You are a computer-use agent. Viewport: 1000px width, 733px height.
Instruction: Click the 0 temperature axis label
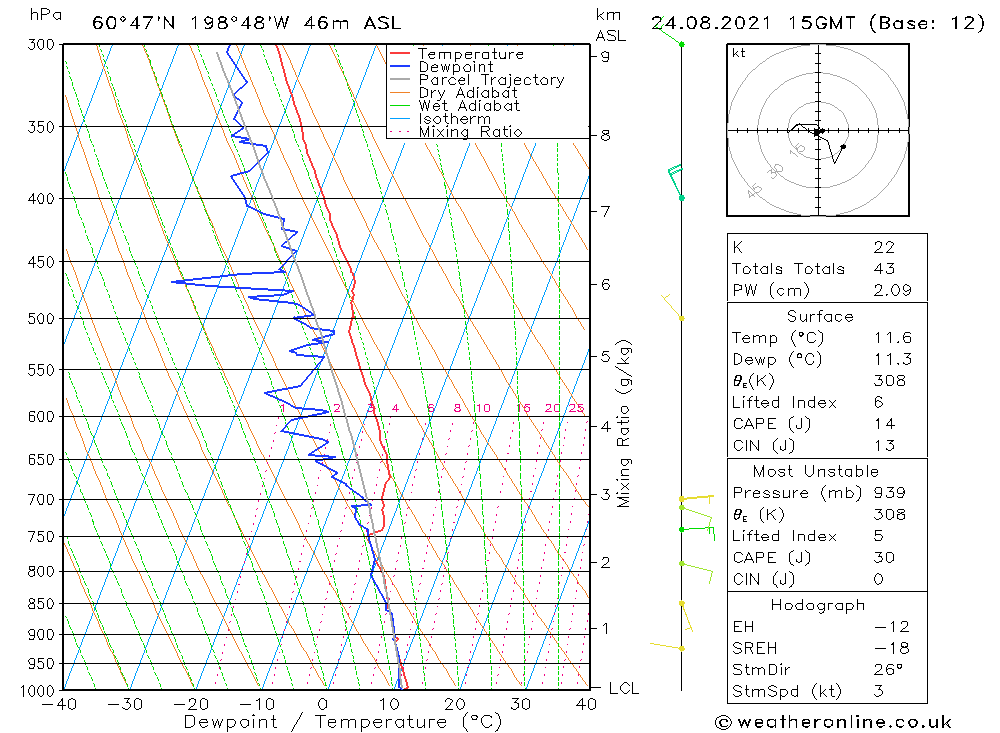(323, 704)
